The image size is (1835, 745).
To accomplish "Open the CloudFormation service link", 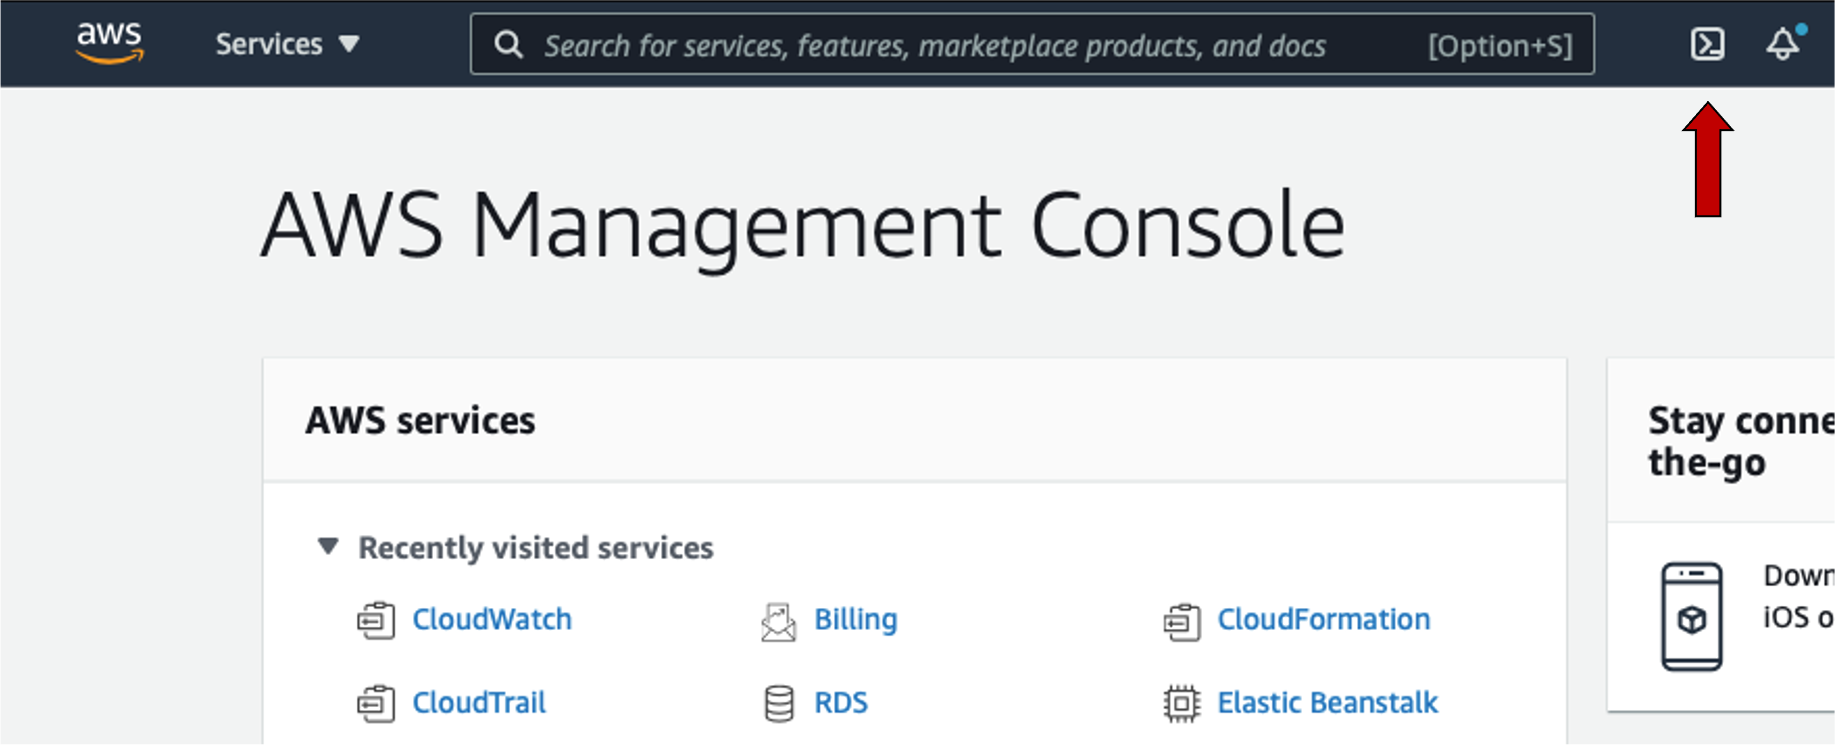I will [1323, 620].
